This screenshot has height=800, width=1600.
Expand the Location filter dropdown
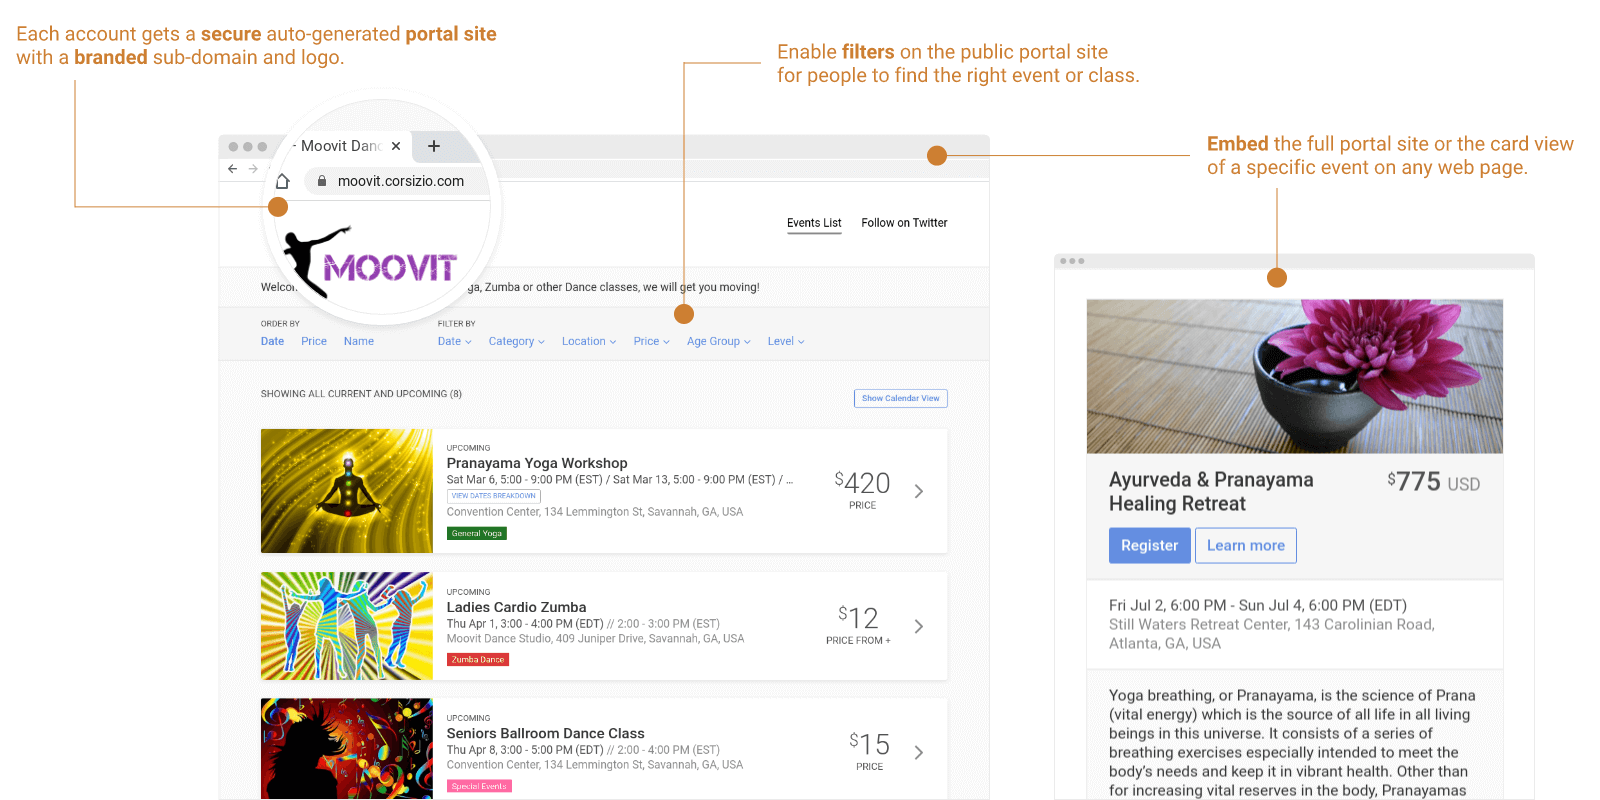click(589, 341)
